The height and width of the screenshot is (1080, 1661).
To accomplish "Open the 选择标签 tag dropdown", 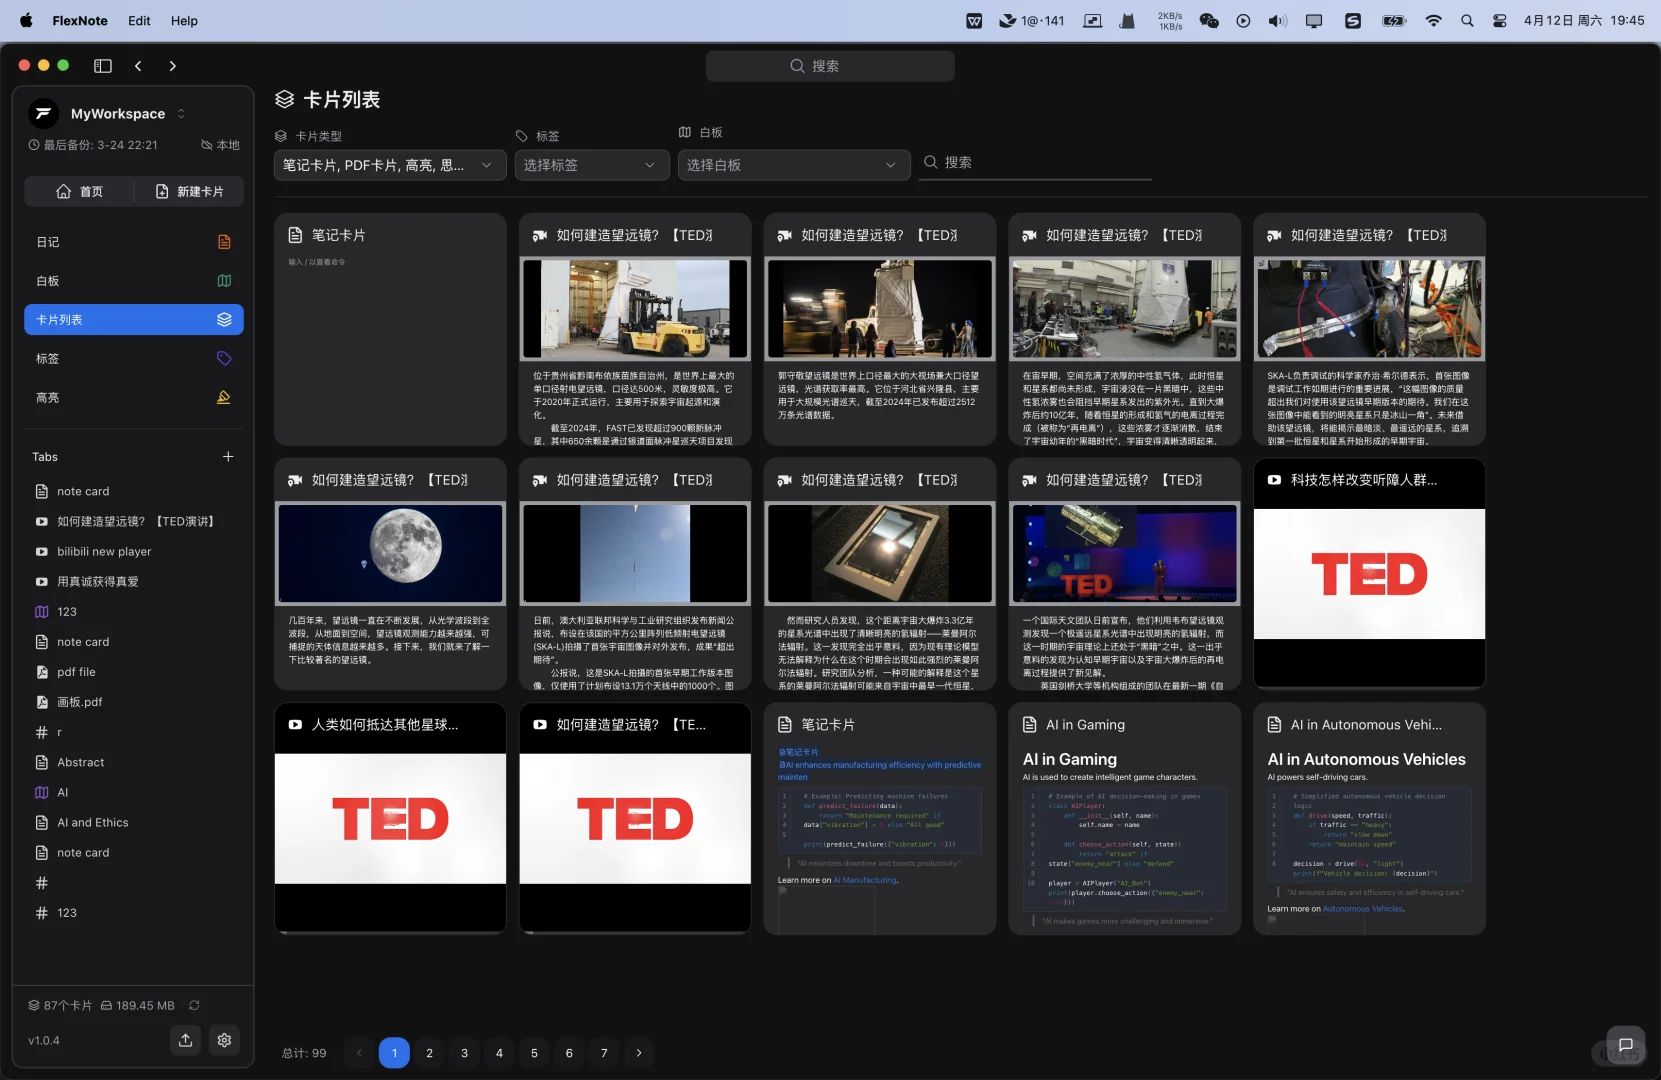I will (x=591, y=165).
